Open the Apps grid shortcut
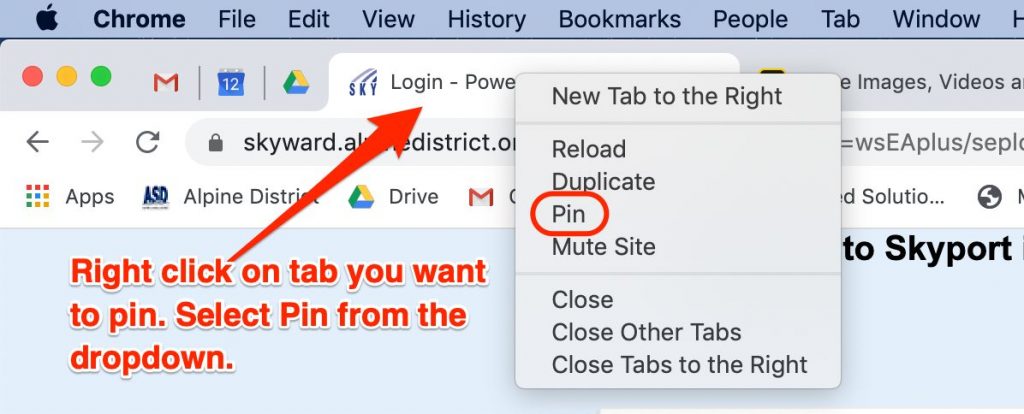1024x414 pixels. point(69,197)
